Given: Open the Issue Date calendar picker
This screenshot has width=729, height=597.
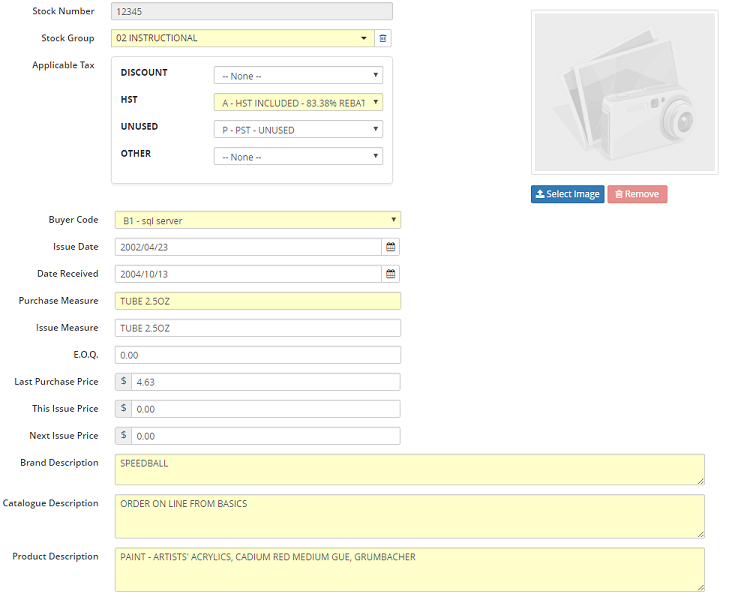Looking at the screenshot, I should 391,247.
